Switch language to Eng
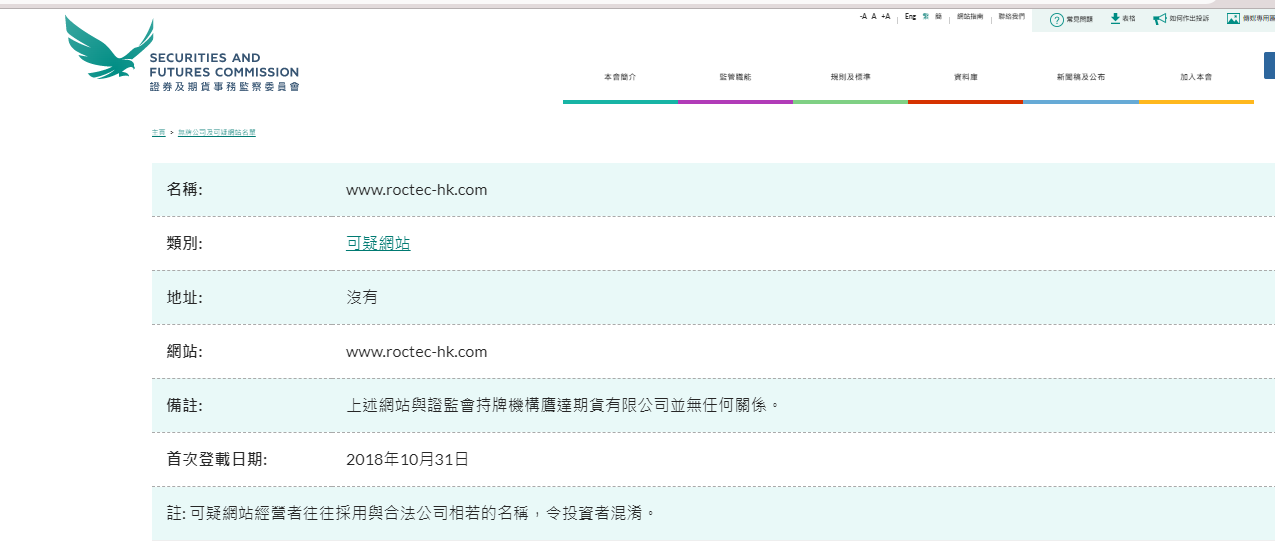Screen dimensions: 1275x560 pos(910,17)
